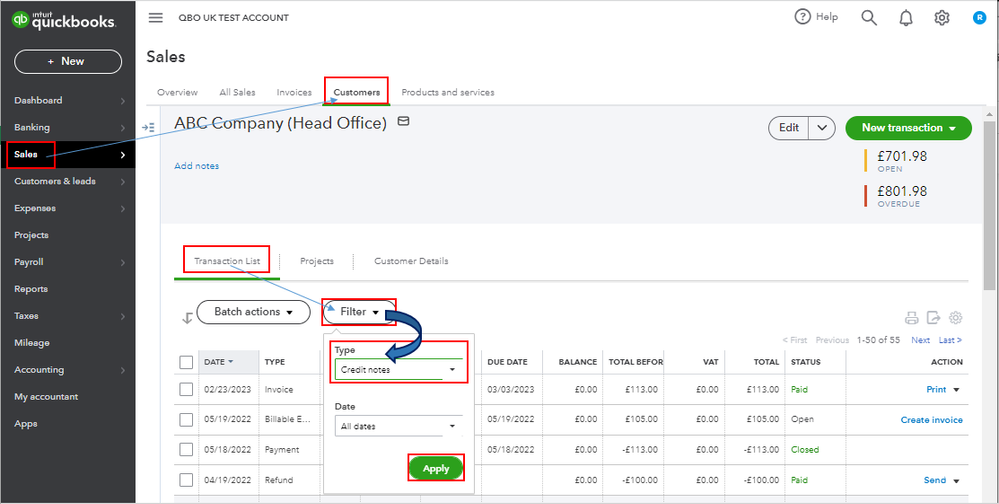
Task: Open the notifications bell
Action: pos(905,18)
